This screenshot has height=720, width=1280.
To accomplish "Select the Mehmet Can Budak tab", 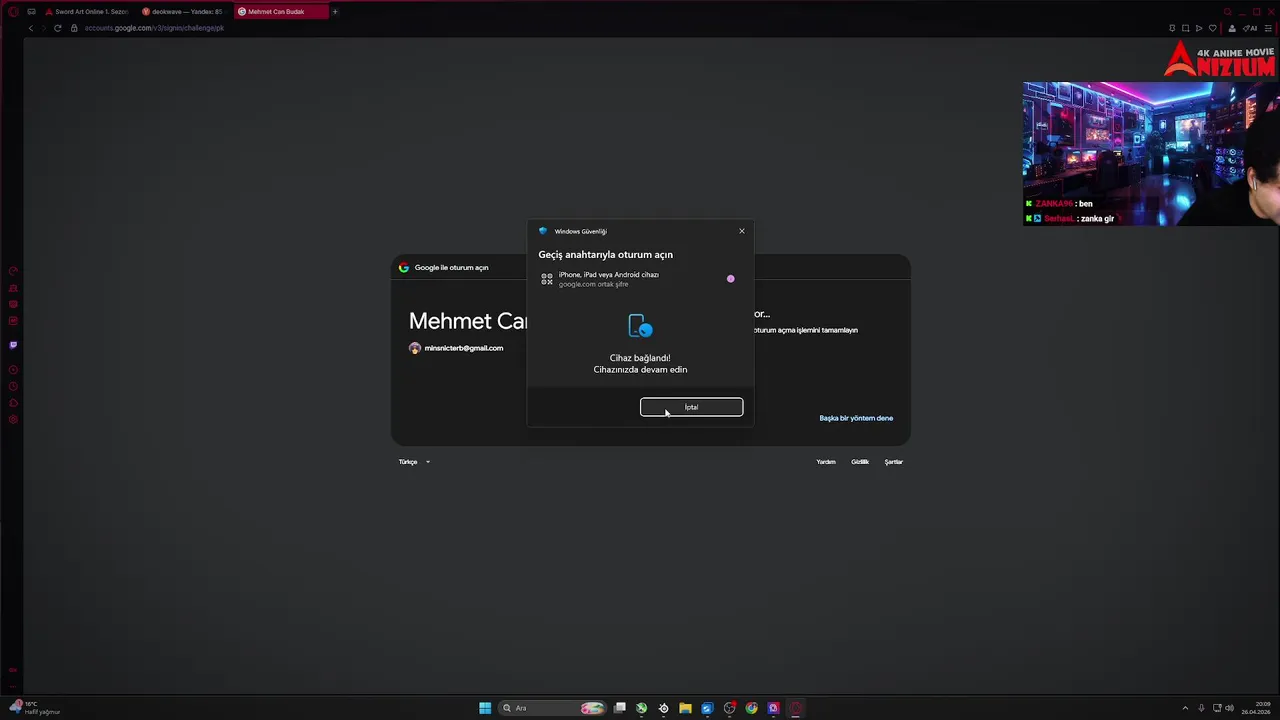I will (x=280, y=12).
